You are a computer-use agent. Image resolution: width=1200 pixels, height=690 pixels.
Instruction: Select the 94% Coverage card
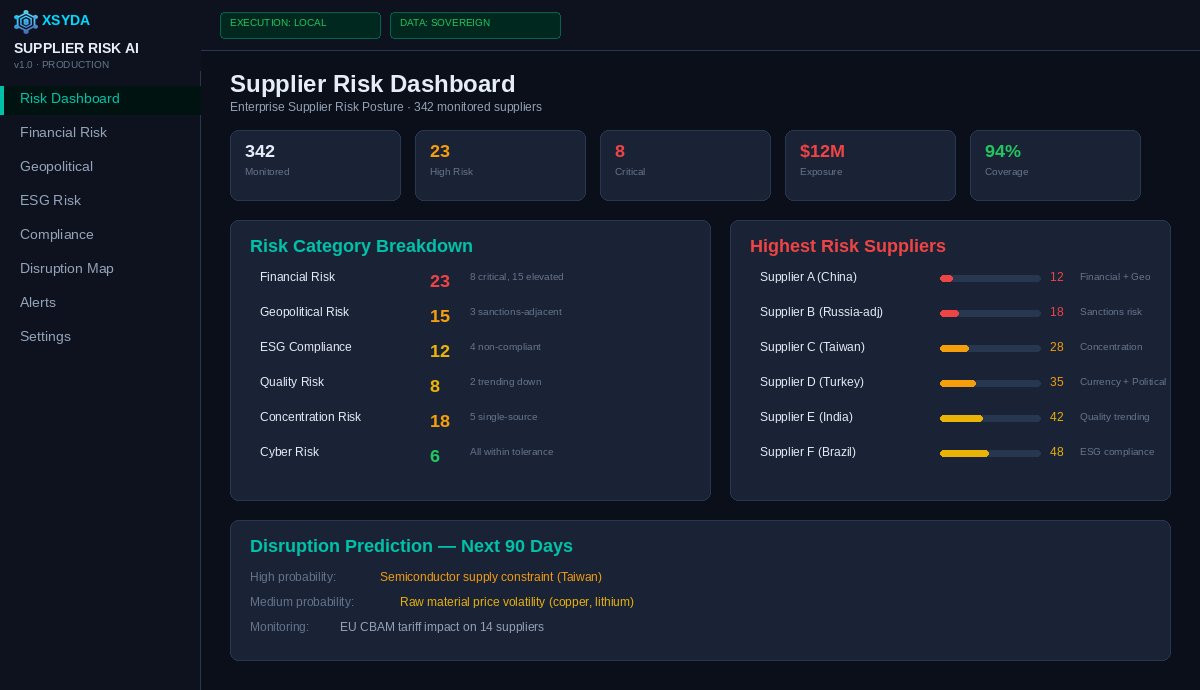tap(1055, 165)
